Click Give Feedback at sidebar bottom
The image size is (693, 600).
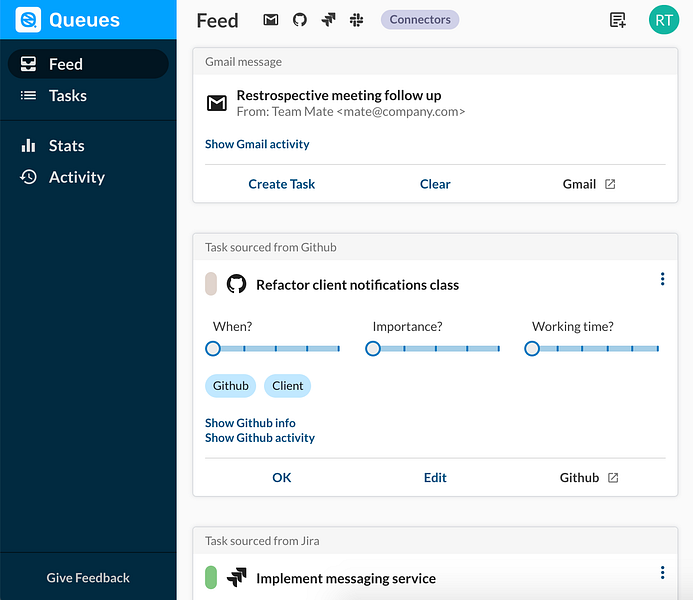pos(88,577)
